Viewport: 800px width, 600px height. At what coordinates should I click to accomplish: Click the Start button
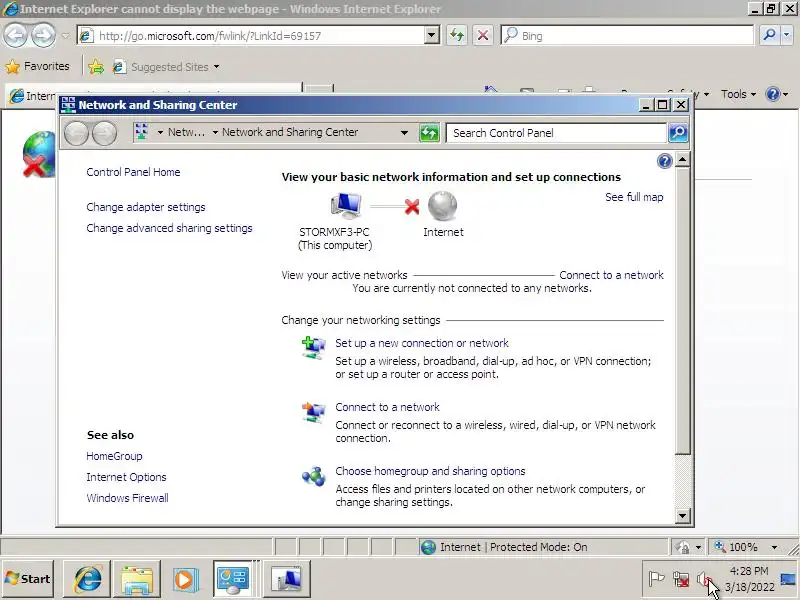coord(28,579)
